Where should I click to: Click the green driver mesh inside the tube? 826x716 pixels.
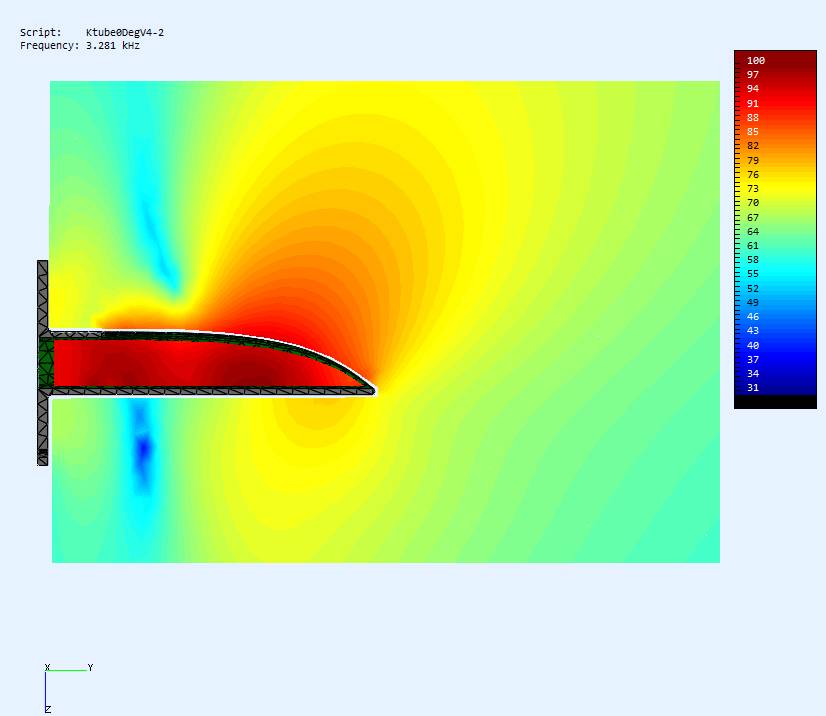click(x=46, y=362)
